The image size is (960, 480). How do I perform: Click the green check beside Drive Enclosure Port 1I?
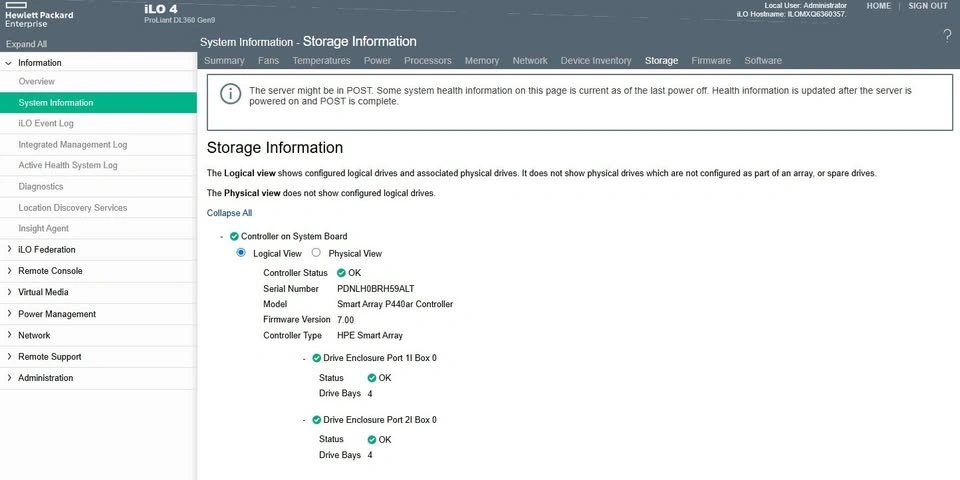[x=317, y=358]
